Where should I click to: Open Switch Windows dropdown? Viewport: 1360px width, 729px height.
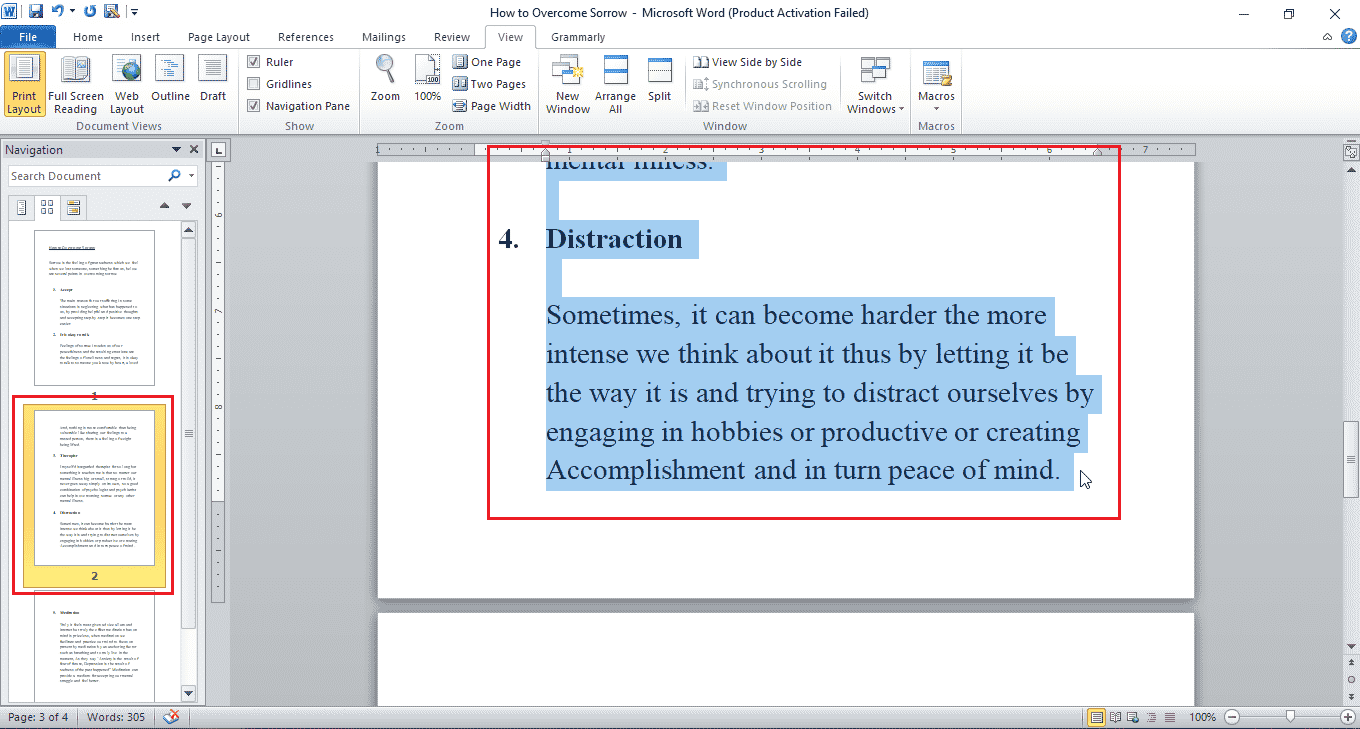(875, 86)
